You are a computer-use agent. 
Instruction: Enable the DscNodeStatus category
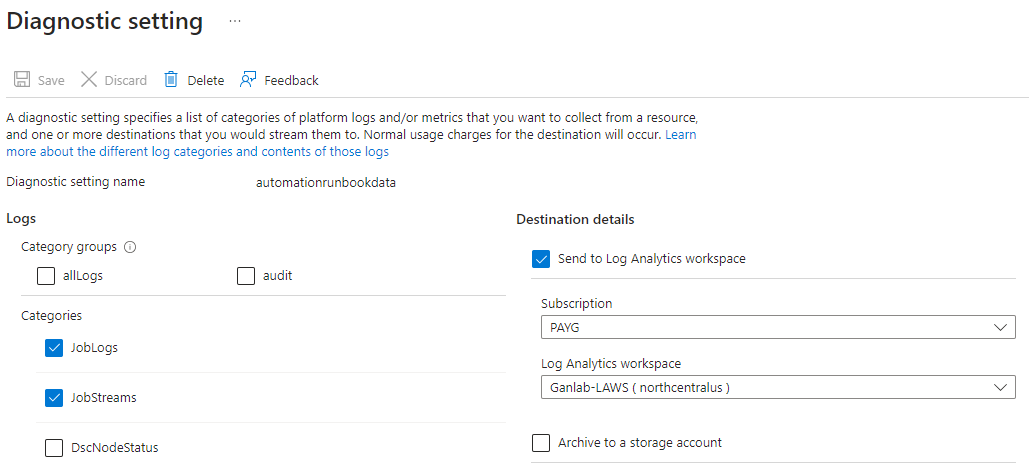tap(54, 448)
